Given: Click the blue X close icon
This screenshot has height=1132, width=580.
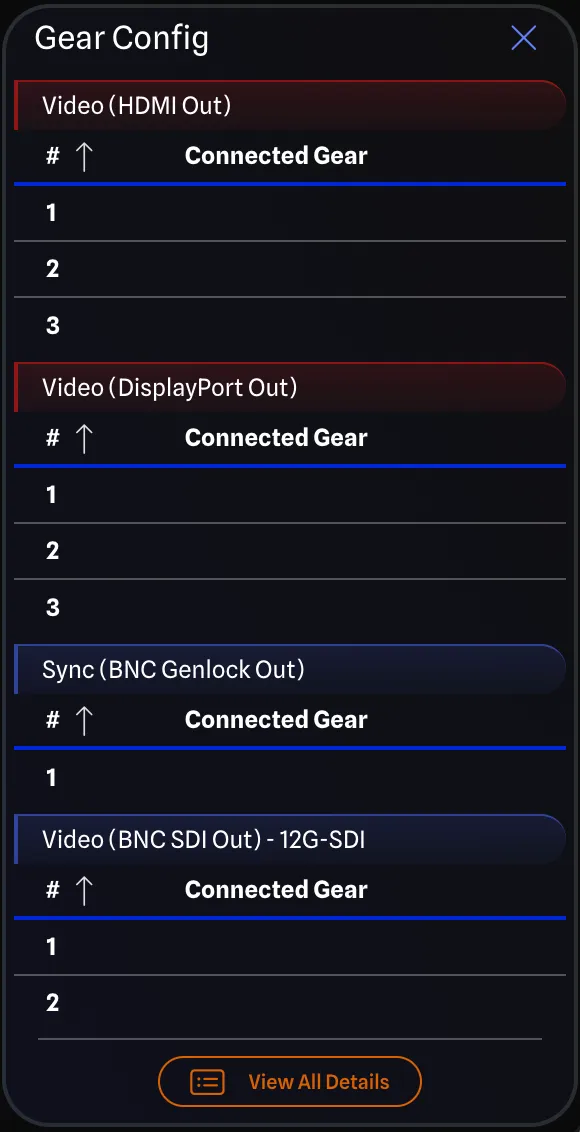Looking at the screenshot, I should (523, 37).
